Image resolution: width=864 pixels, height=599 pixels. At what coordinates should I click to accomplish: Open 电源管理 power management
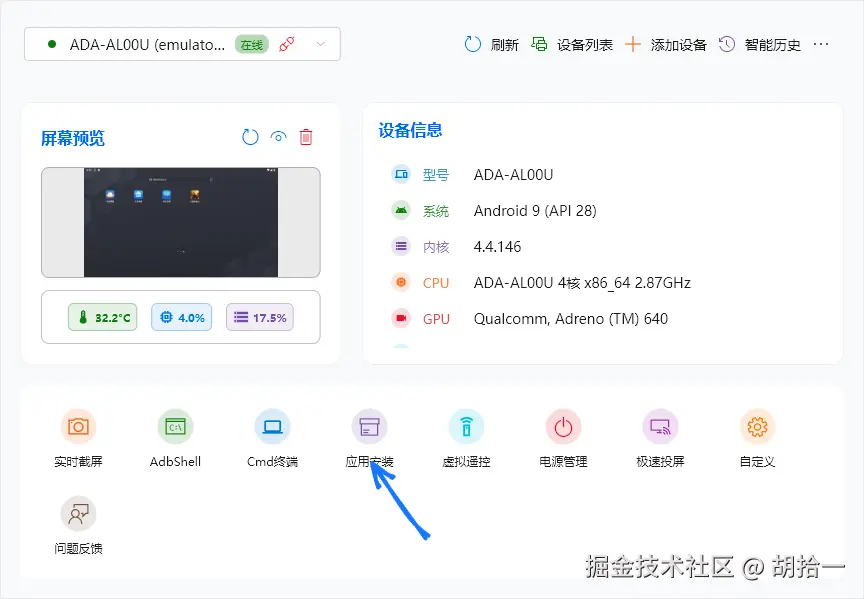point(563,438)
